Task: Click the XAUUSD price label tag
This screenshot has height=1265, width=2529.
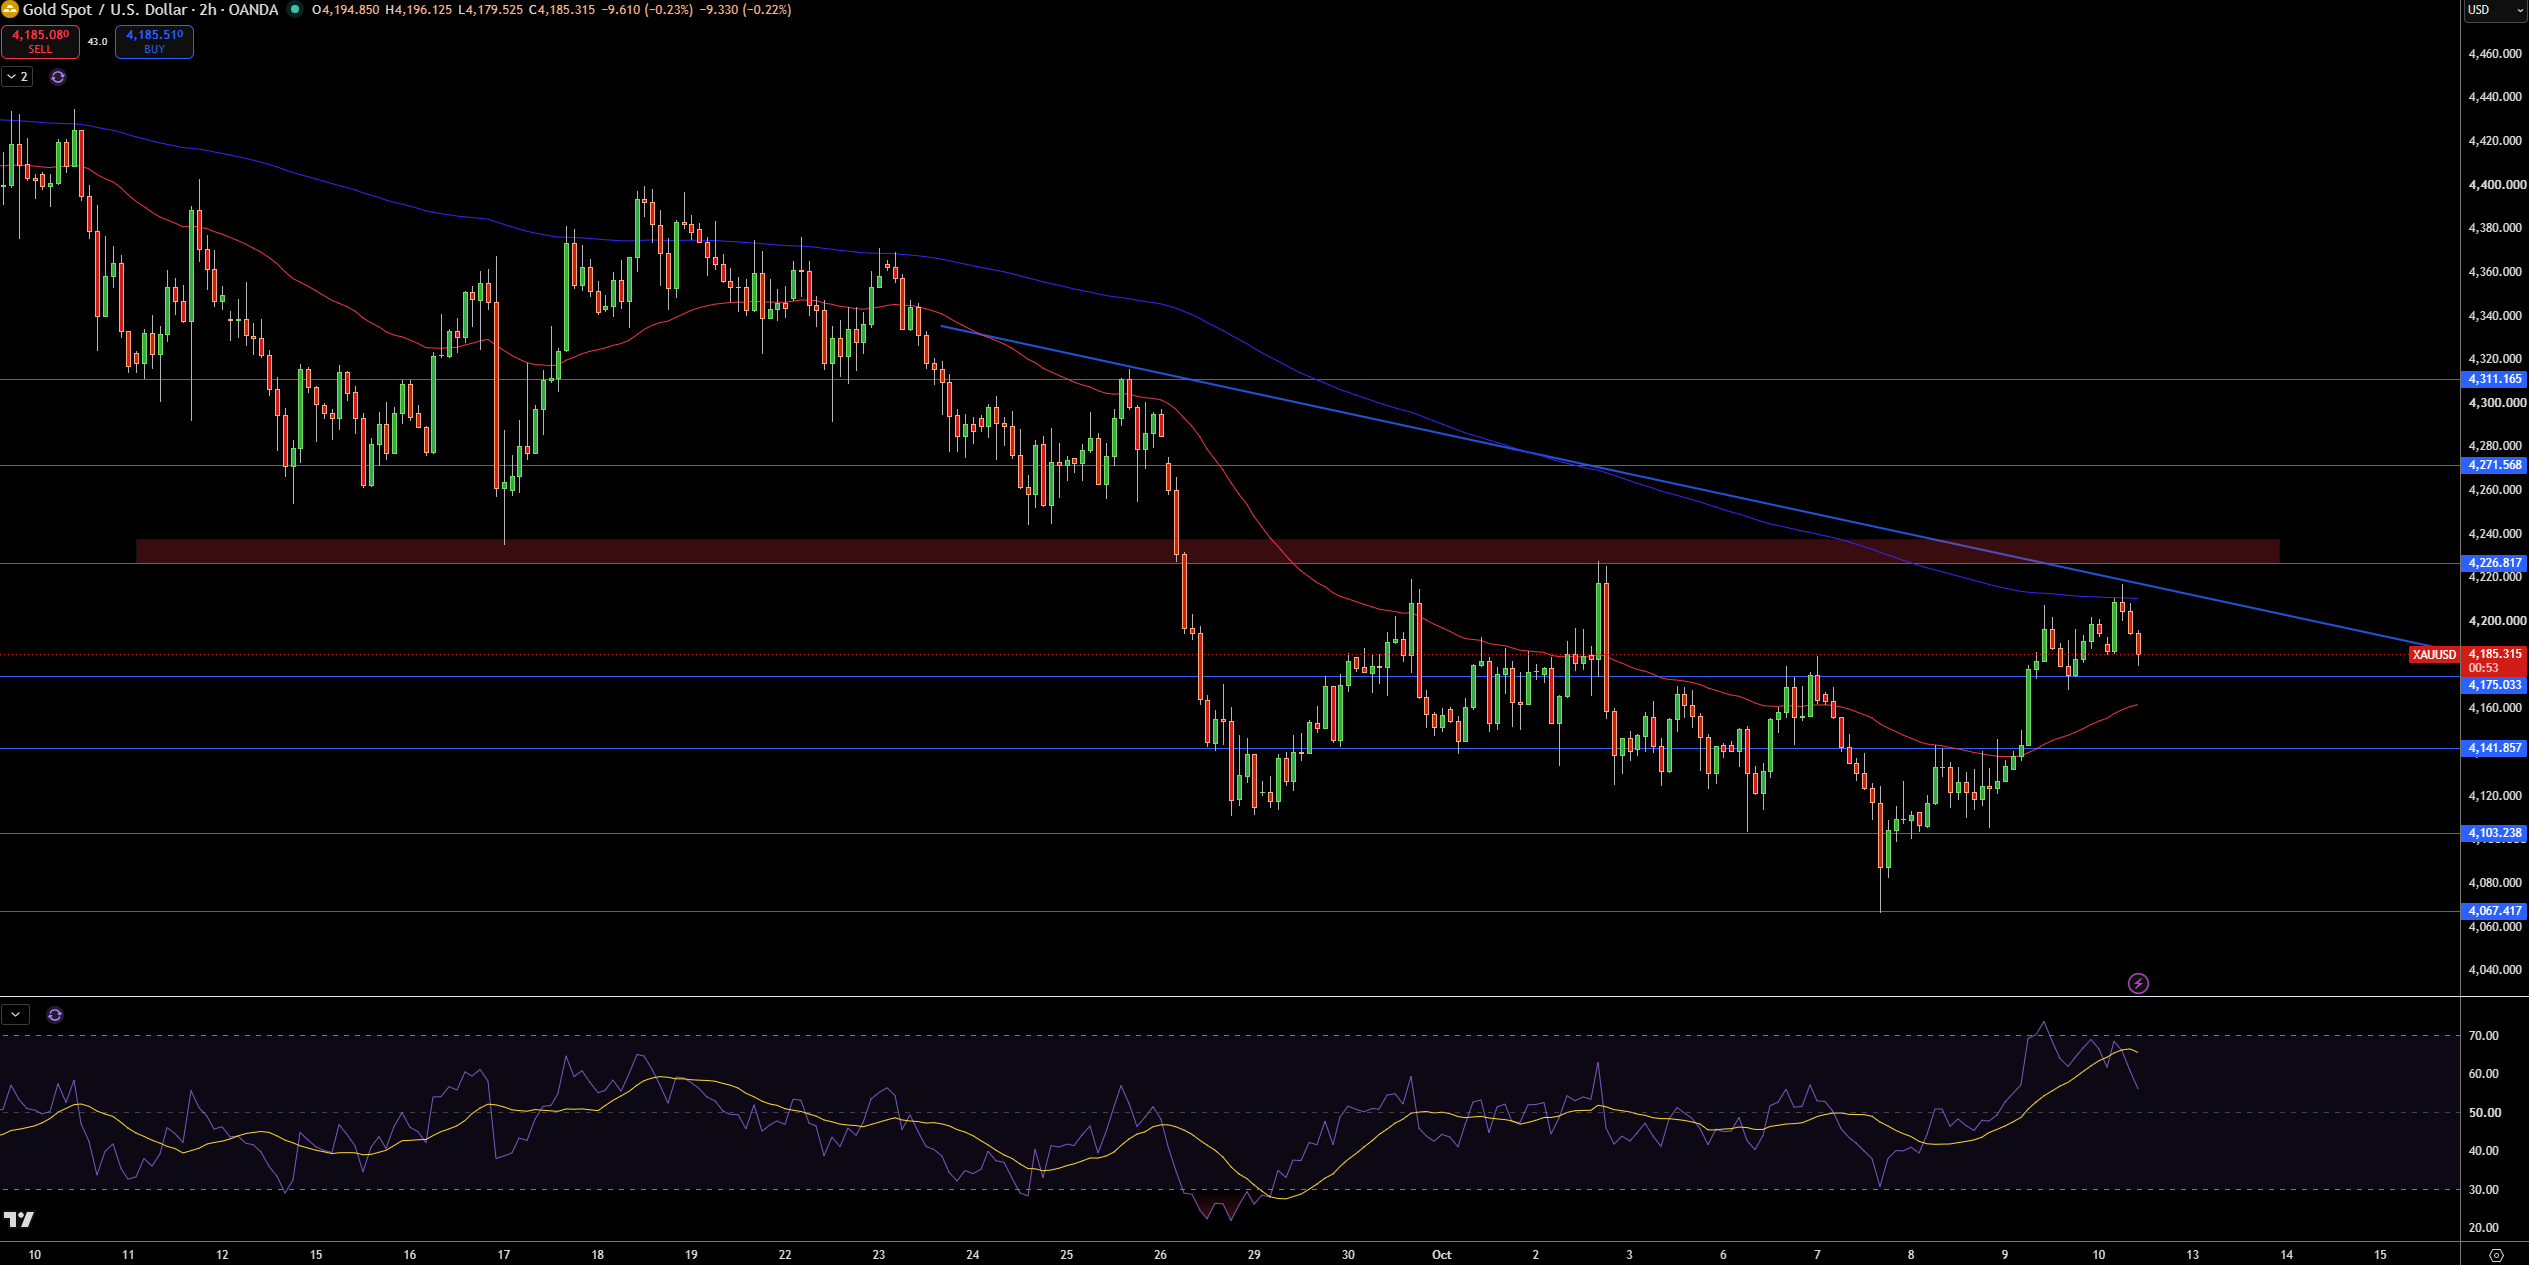Action: pos(2434,655)
